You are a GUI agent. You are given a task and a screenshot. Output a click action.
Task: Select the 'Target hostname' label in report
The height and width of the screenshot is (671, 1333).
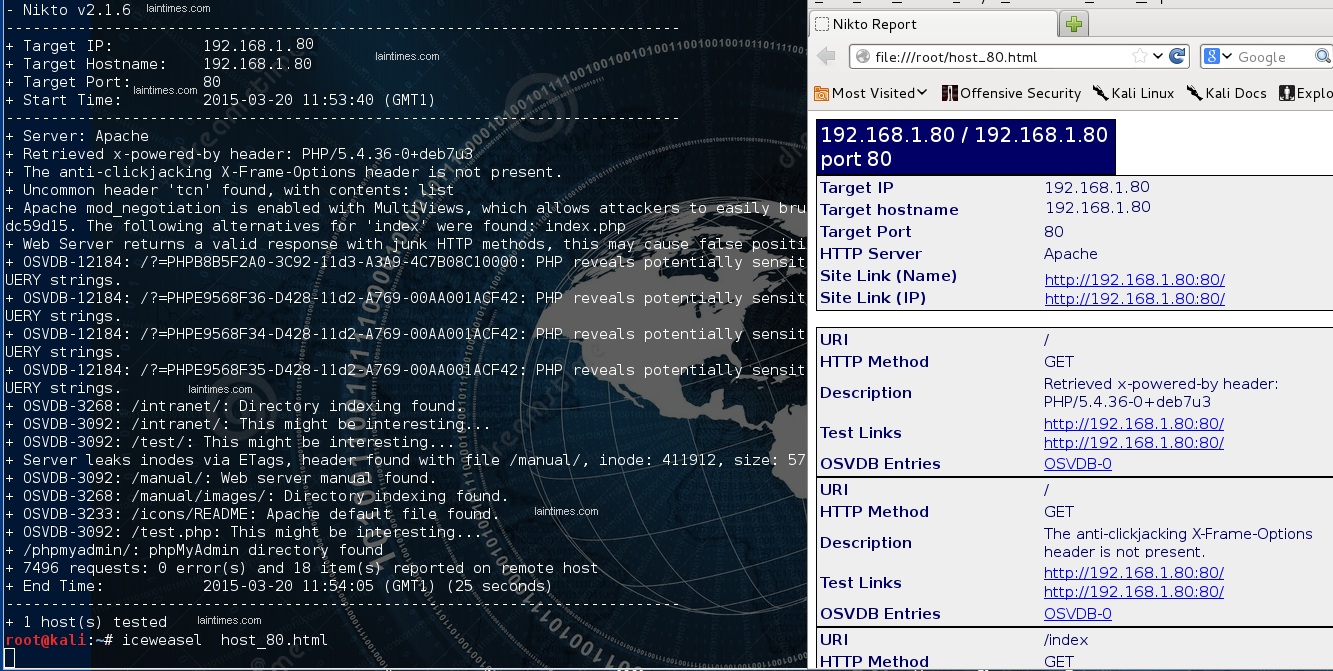[x=889, y=210]
